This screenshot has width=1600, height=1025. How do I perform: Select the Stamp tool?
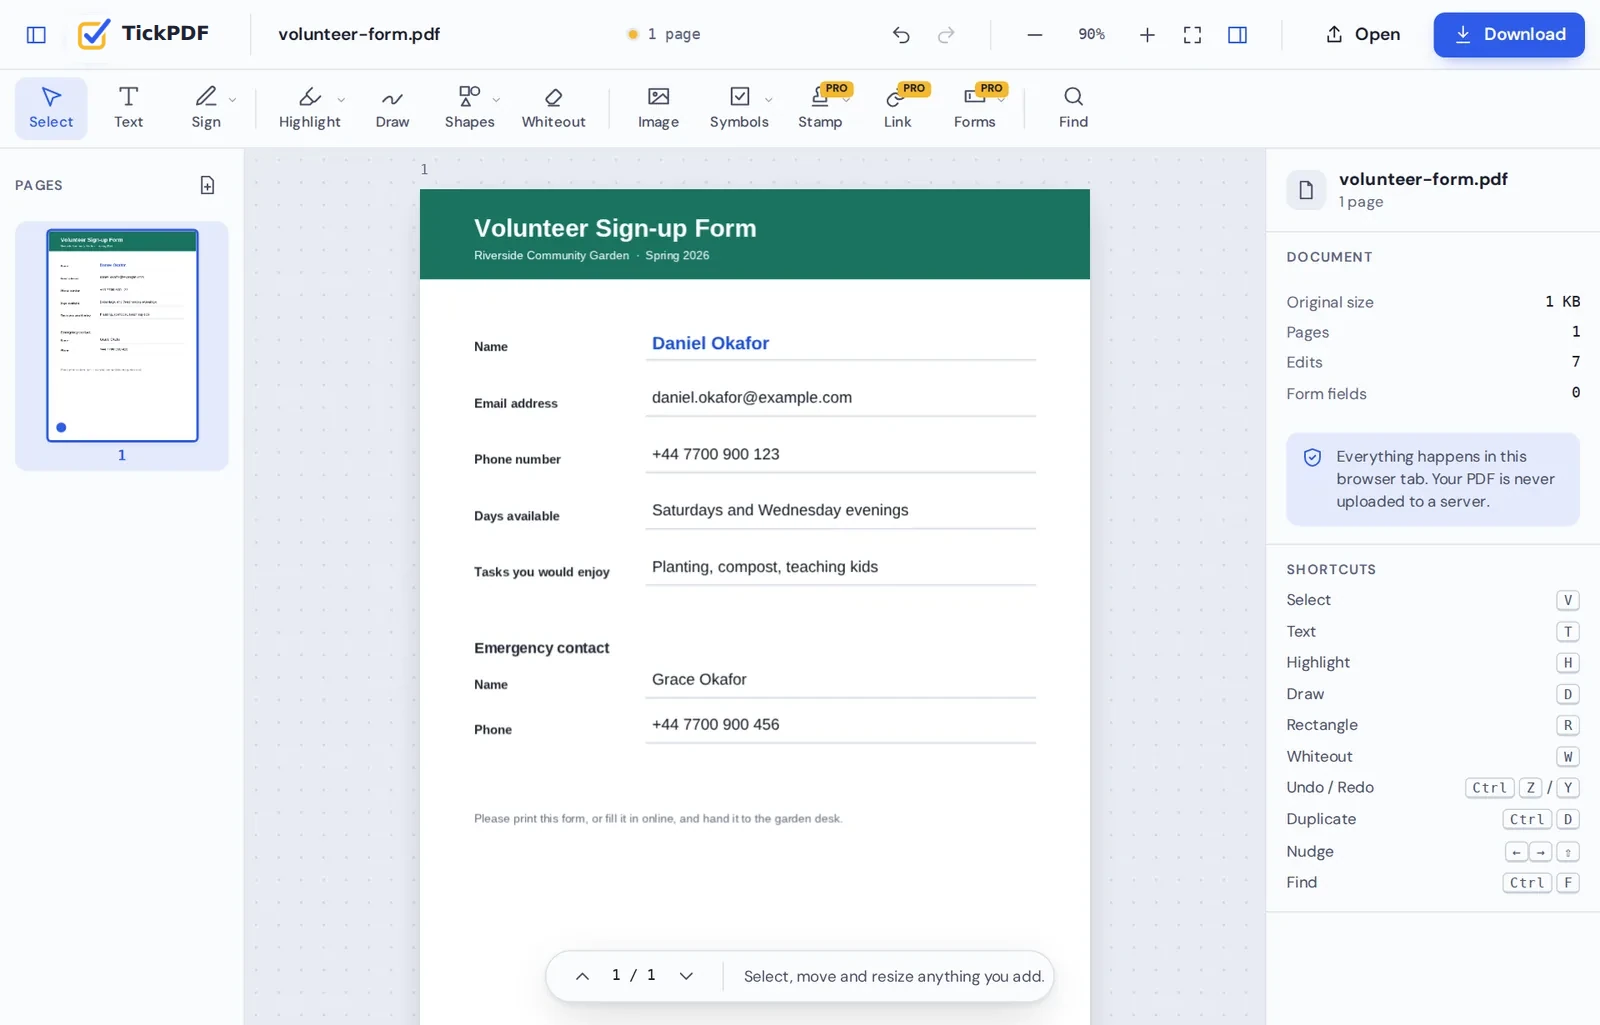tap(820, 108)
